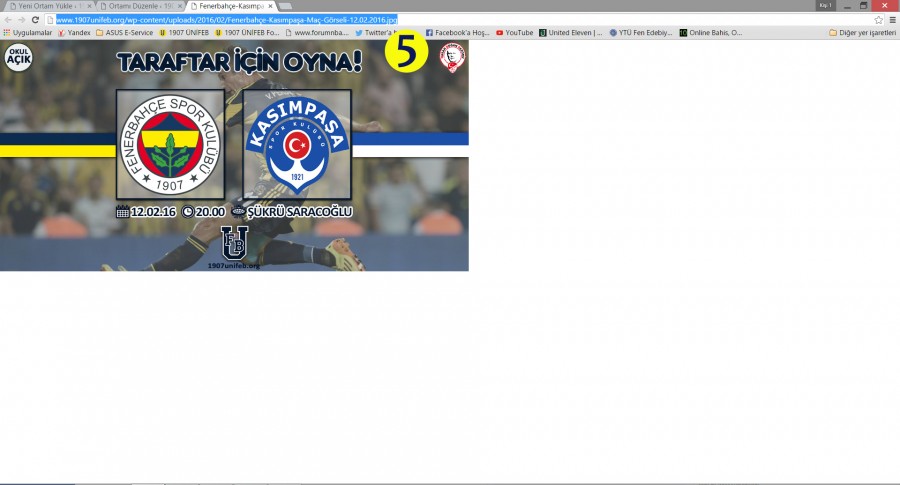Viewport: 900px width, 485px height.
Task: Open the www.forumnba bookmark
Action: 317,32
